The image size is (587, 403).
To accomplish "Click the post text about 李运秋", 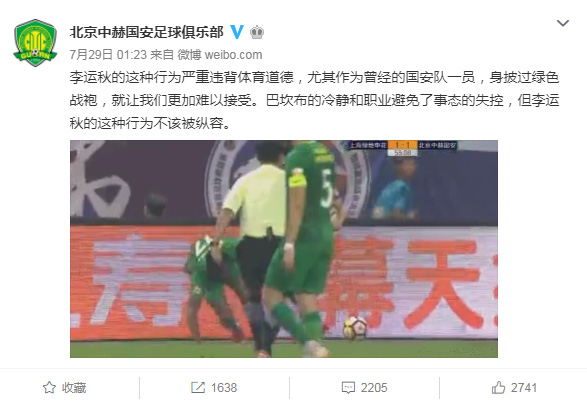I will click(x=314, y=100).
